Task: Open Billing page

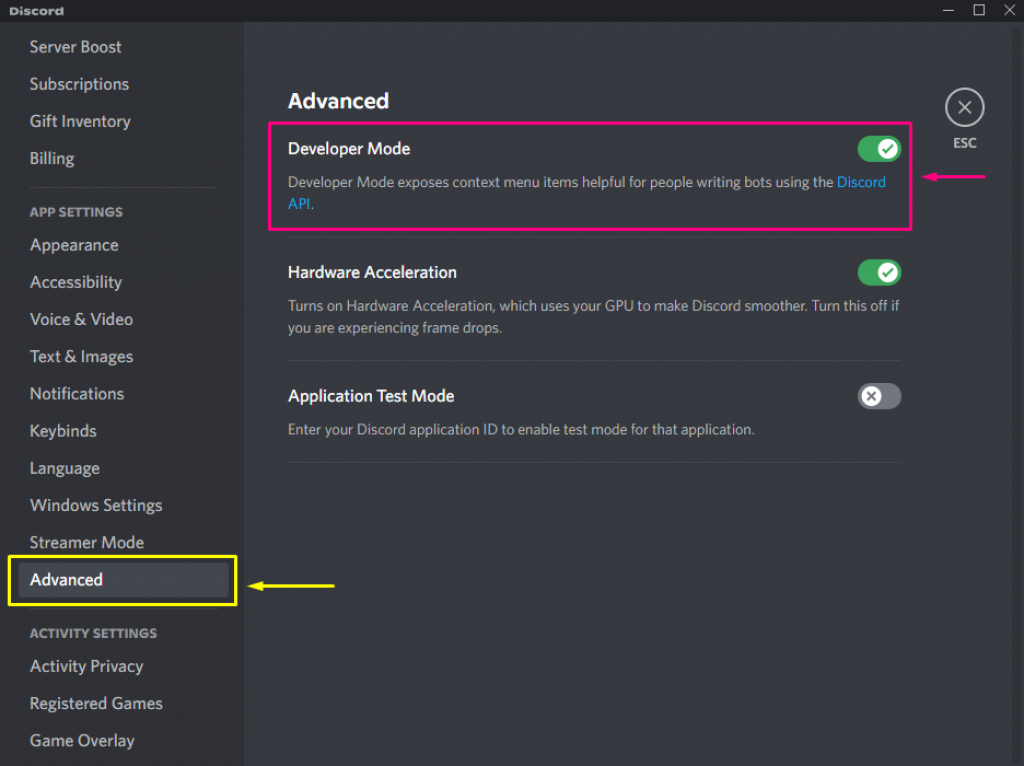Action: point(52,159)
